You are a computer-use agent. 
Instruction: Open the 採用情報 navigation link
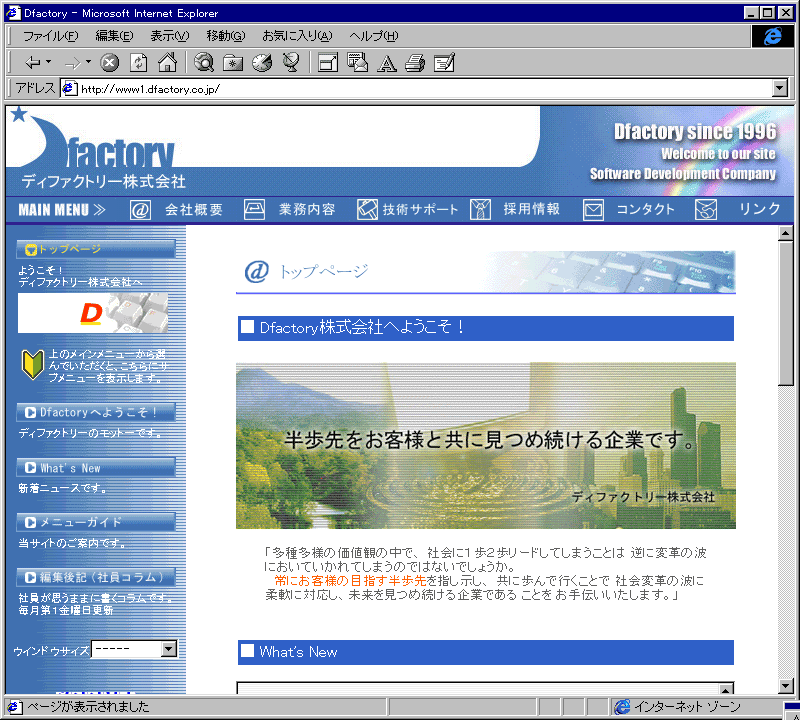(532, 210)
